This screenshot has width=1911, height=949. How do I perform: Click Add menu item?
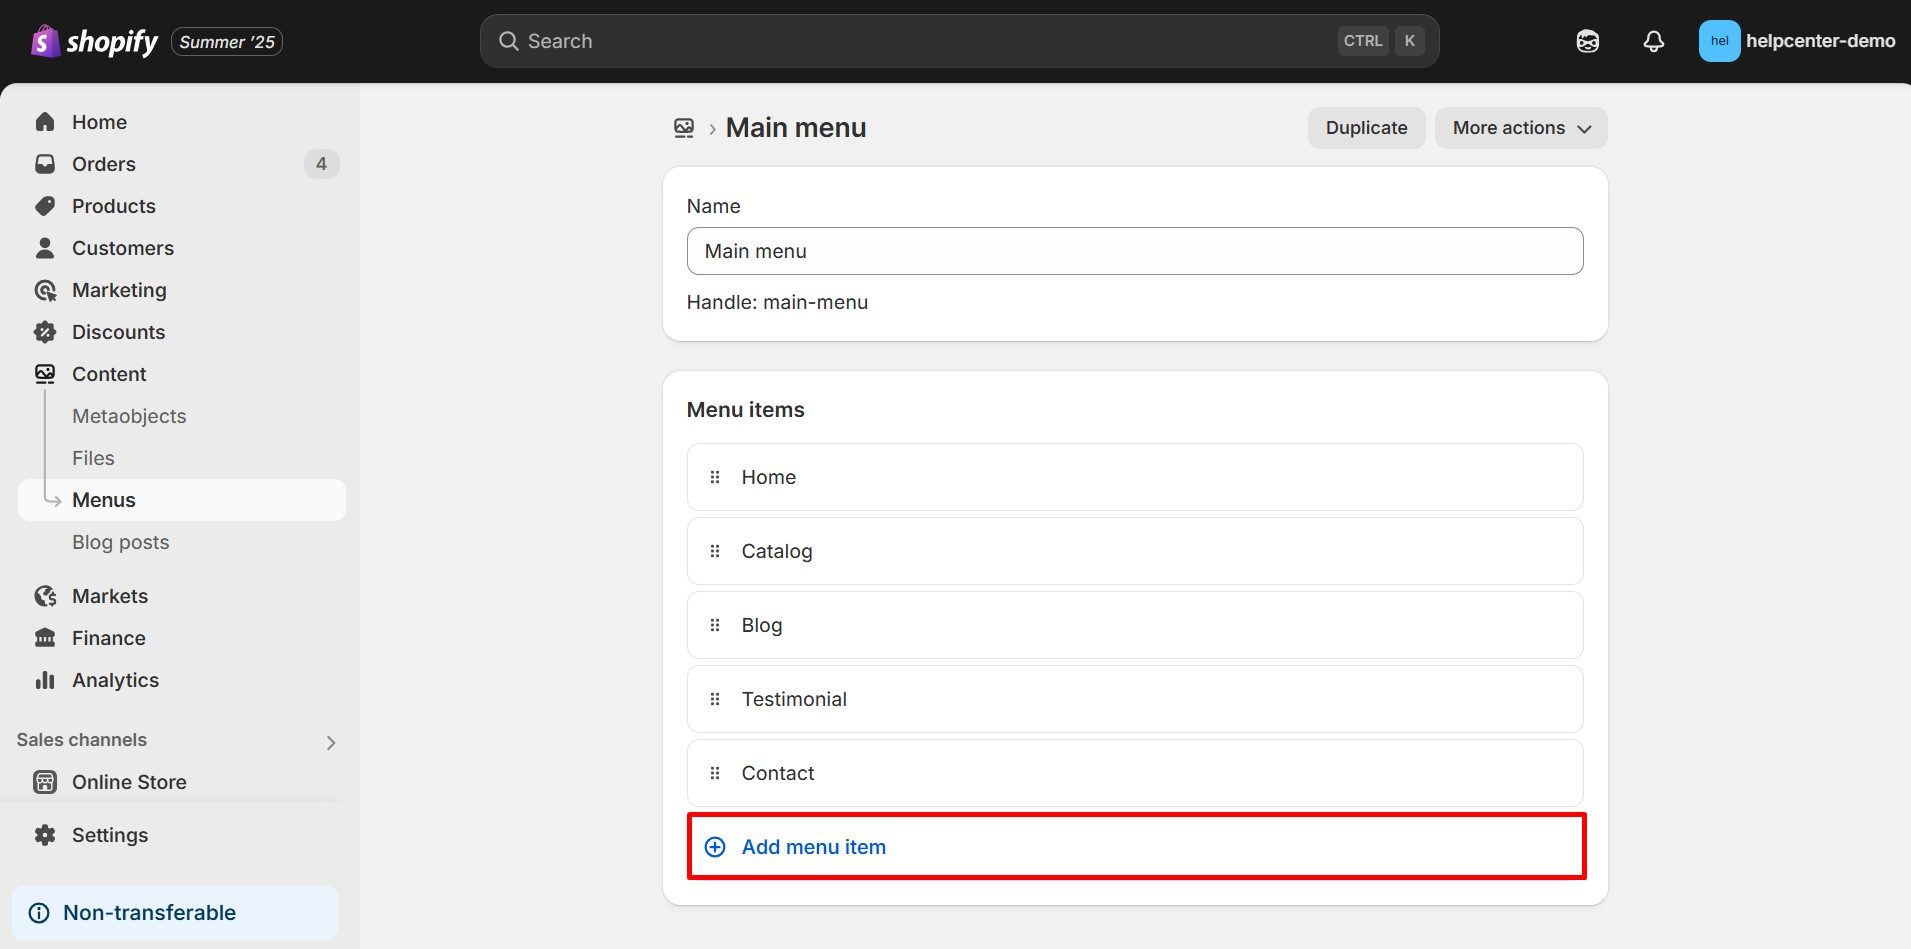click(813, 847)
